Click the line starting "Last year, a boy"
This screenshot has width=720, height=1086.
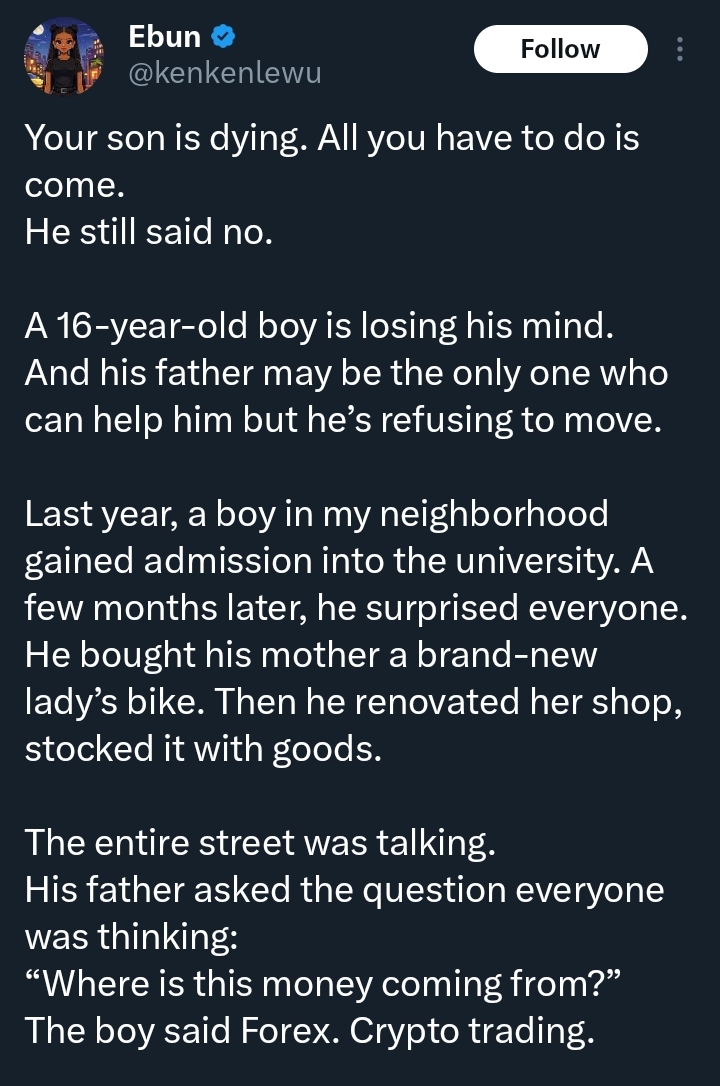(315, 513)
